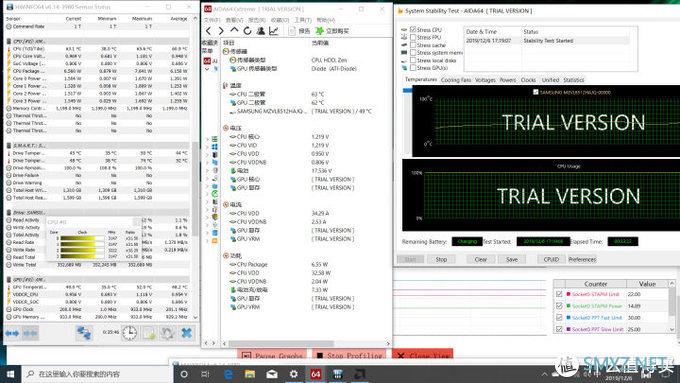This screenshot has height=383, width=680.
Task: Click the AIDA64 refresh icon
Action: click(247, 31)
